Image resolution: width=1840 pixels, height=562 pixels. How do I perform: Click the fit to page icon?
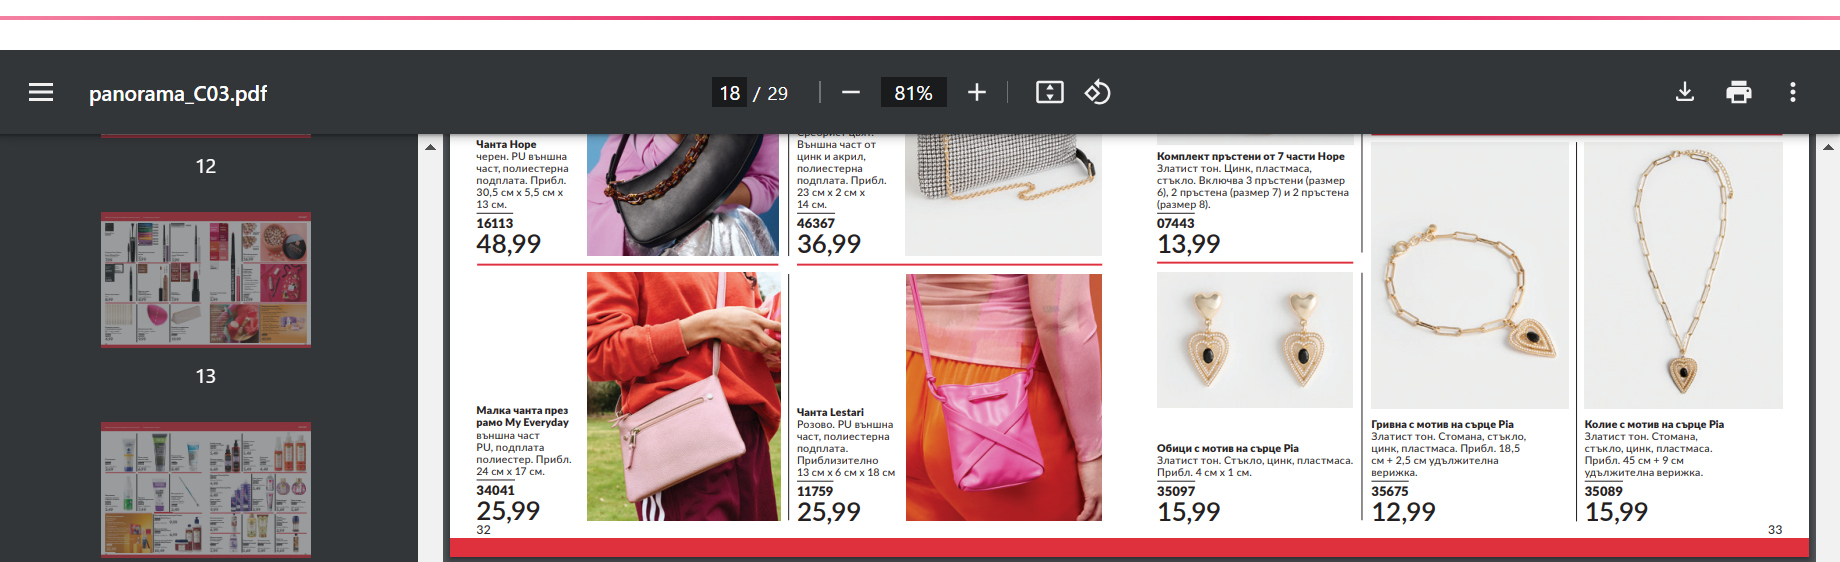(x=1049, y=92)
